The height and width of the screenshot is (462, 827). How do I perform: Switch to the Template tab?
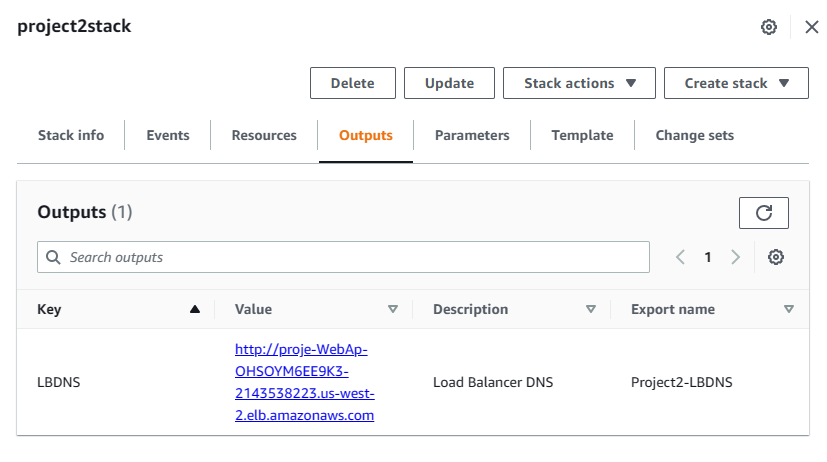click(582, 136)
